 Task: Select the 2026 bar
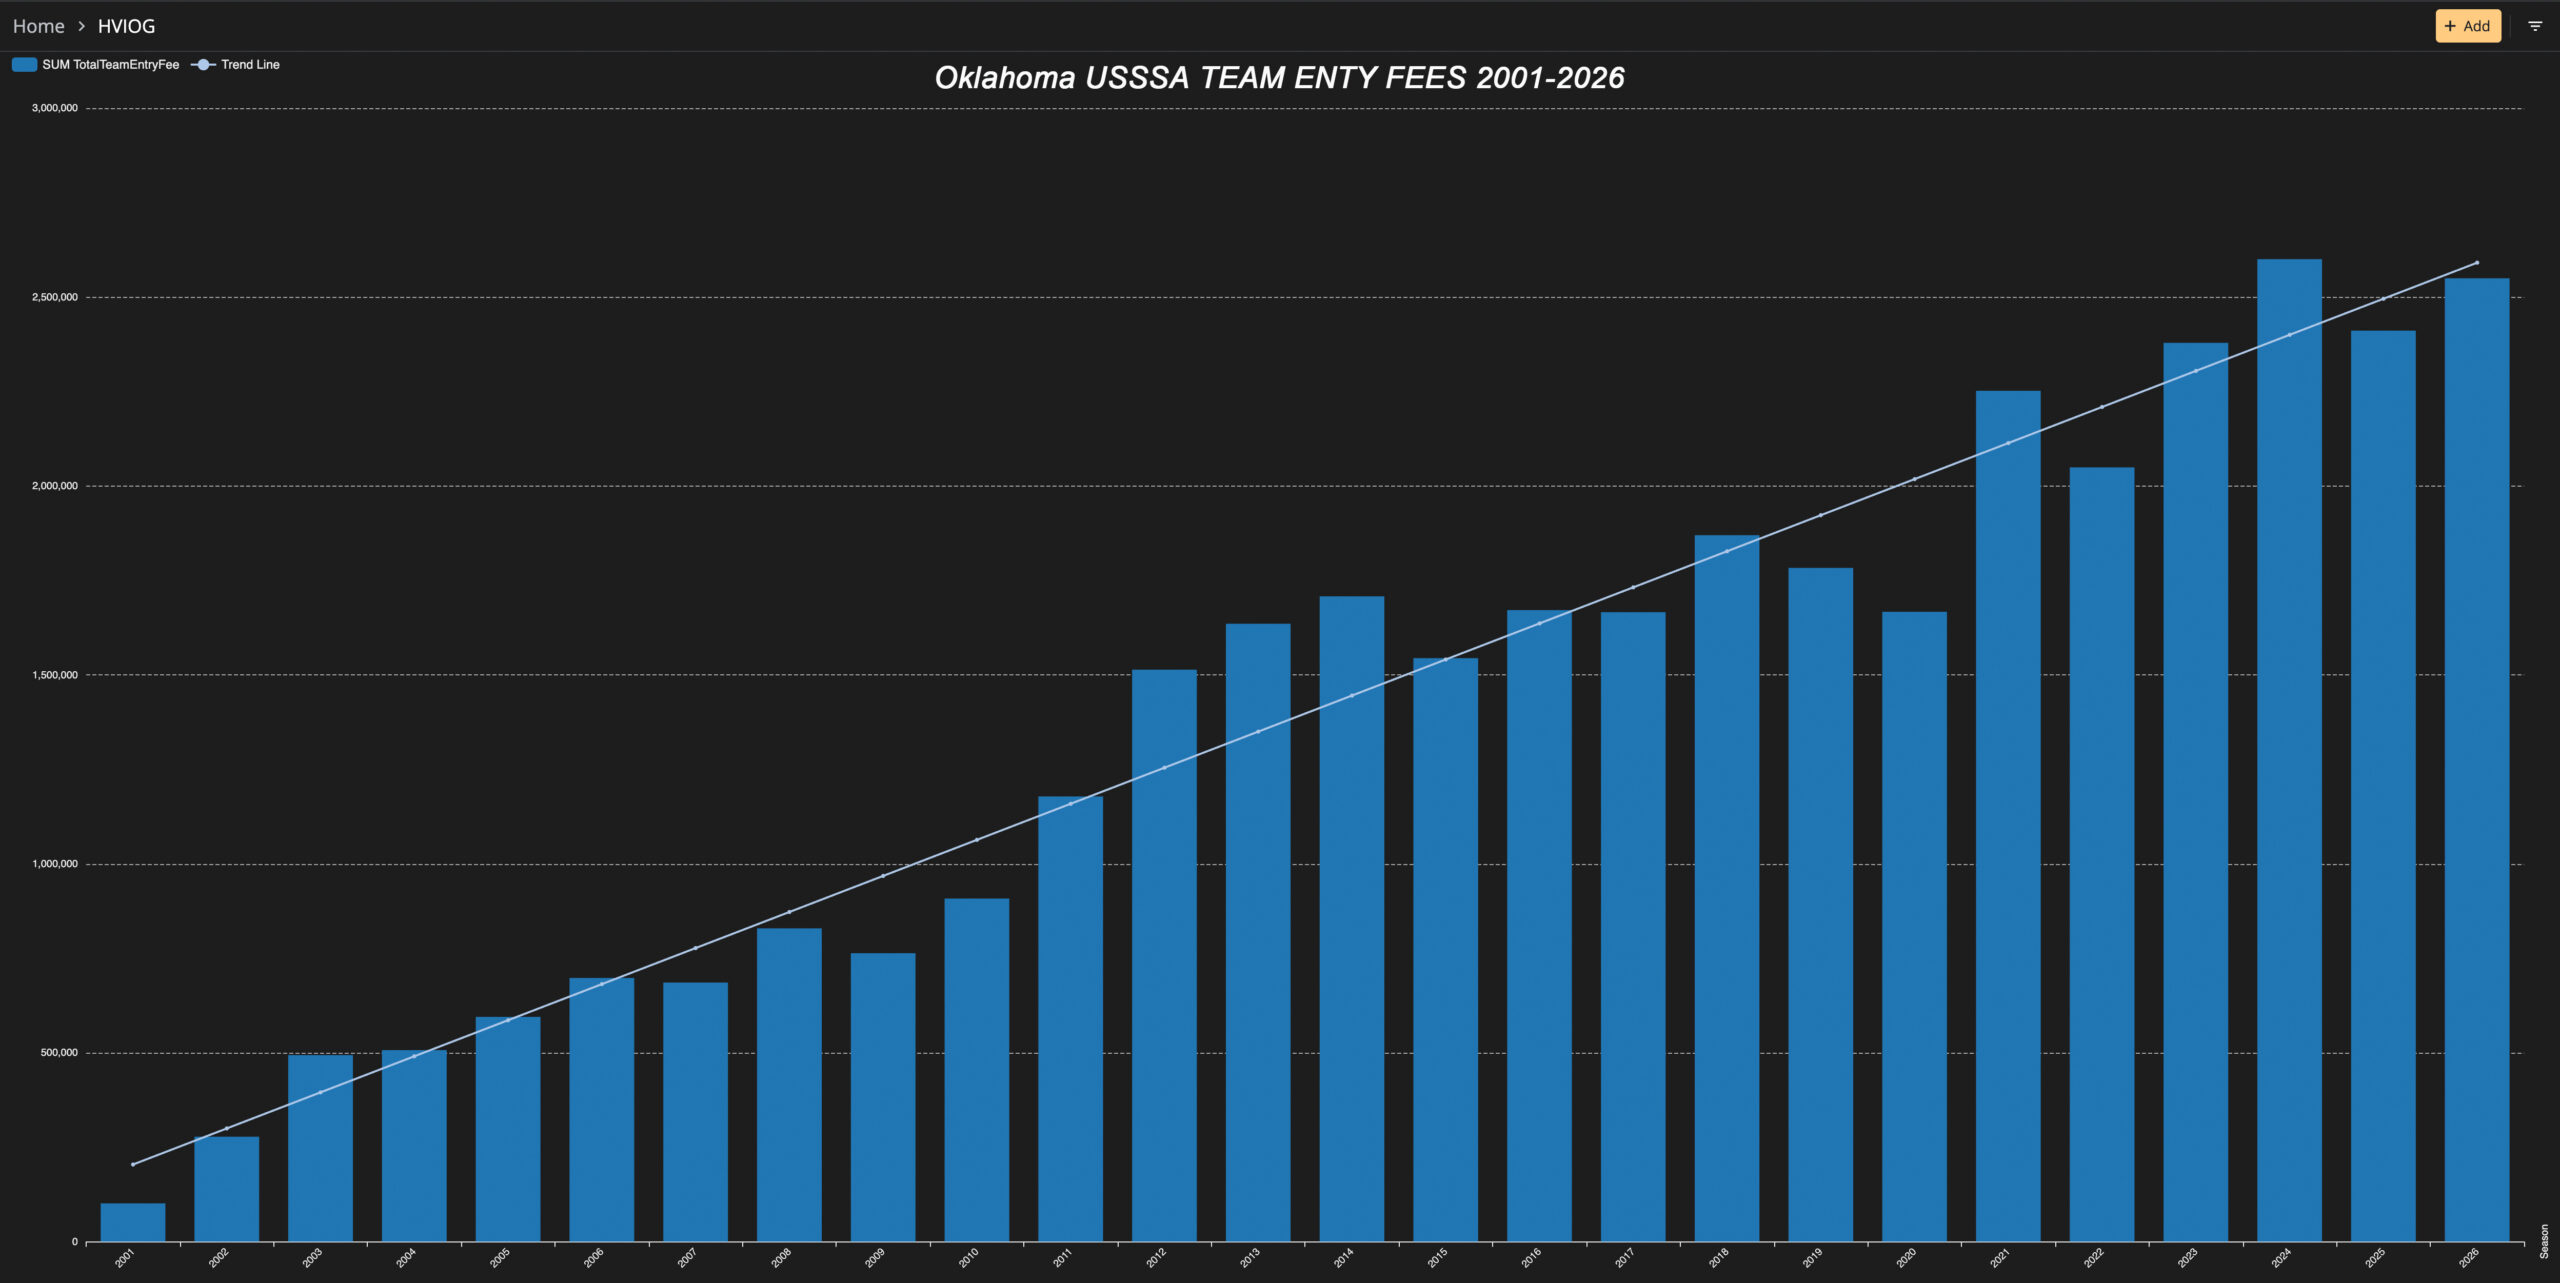point(2477,760)
